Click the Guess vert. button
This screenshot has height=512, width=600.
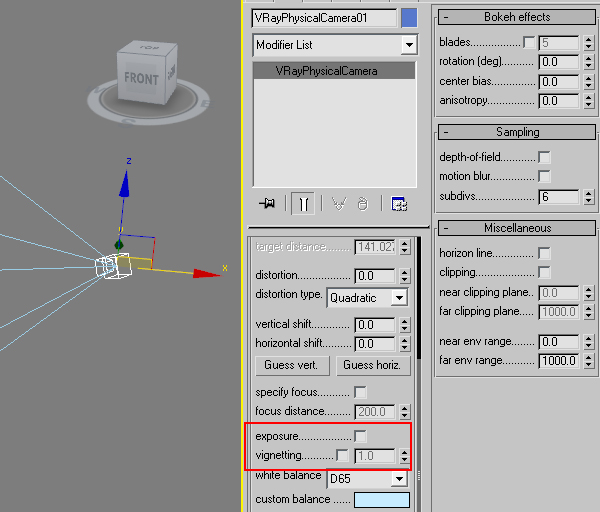pyautogui.click(x=291, y=365)
